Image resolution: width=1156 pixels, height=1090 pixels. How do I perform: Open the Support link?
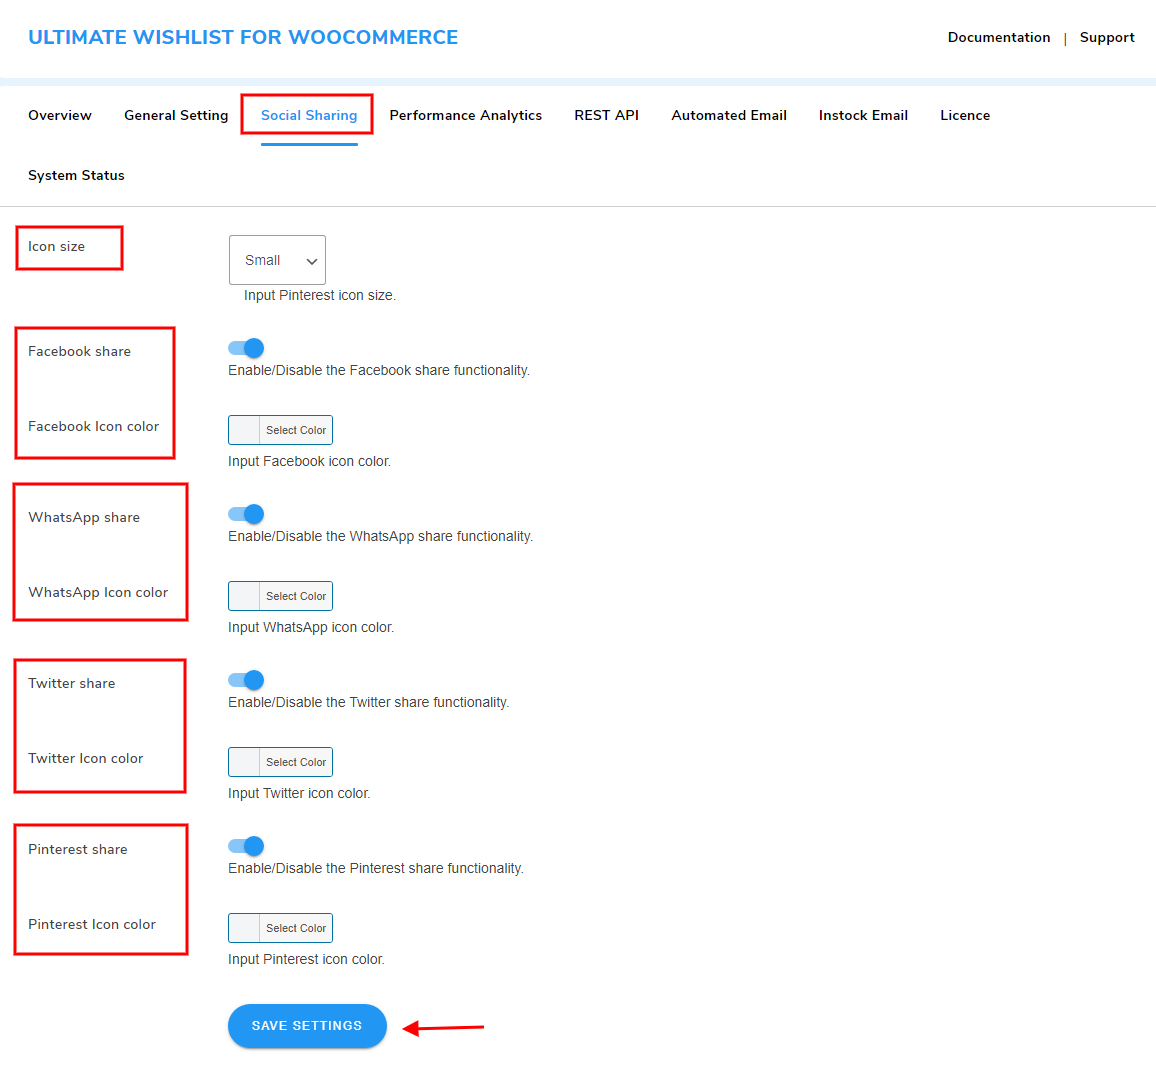(1107, 37)
